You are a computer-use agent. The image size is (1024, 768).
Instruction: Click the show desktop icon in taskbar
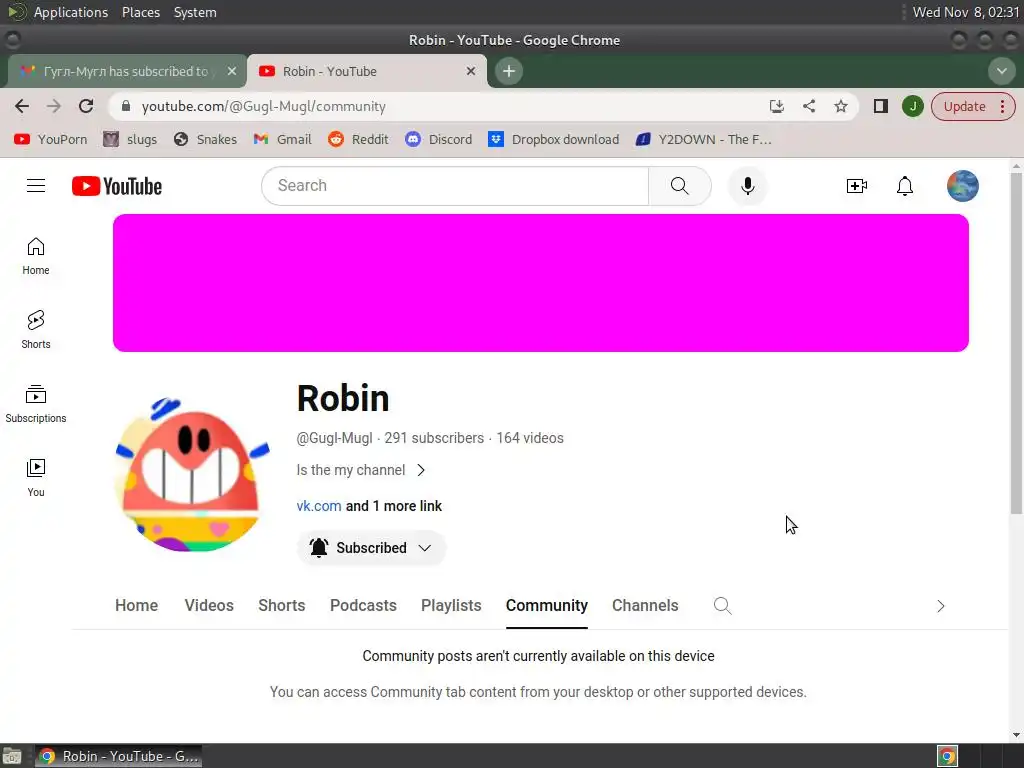12,756
